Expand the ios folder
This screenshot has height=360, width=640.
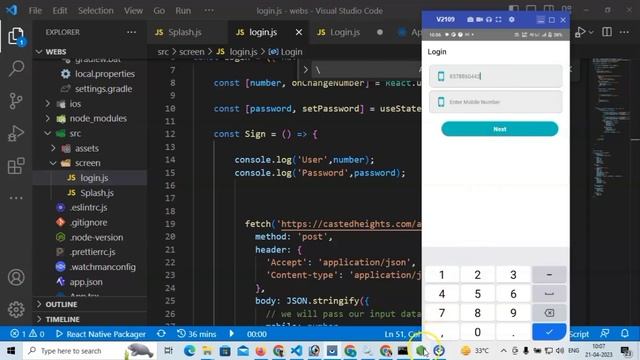(75, 104)
